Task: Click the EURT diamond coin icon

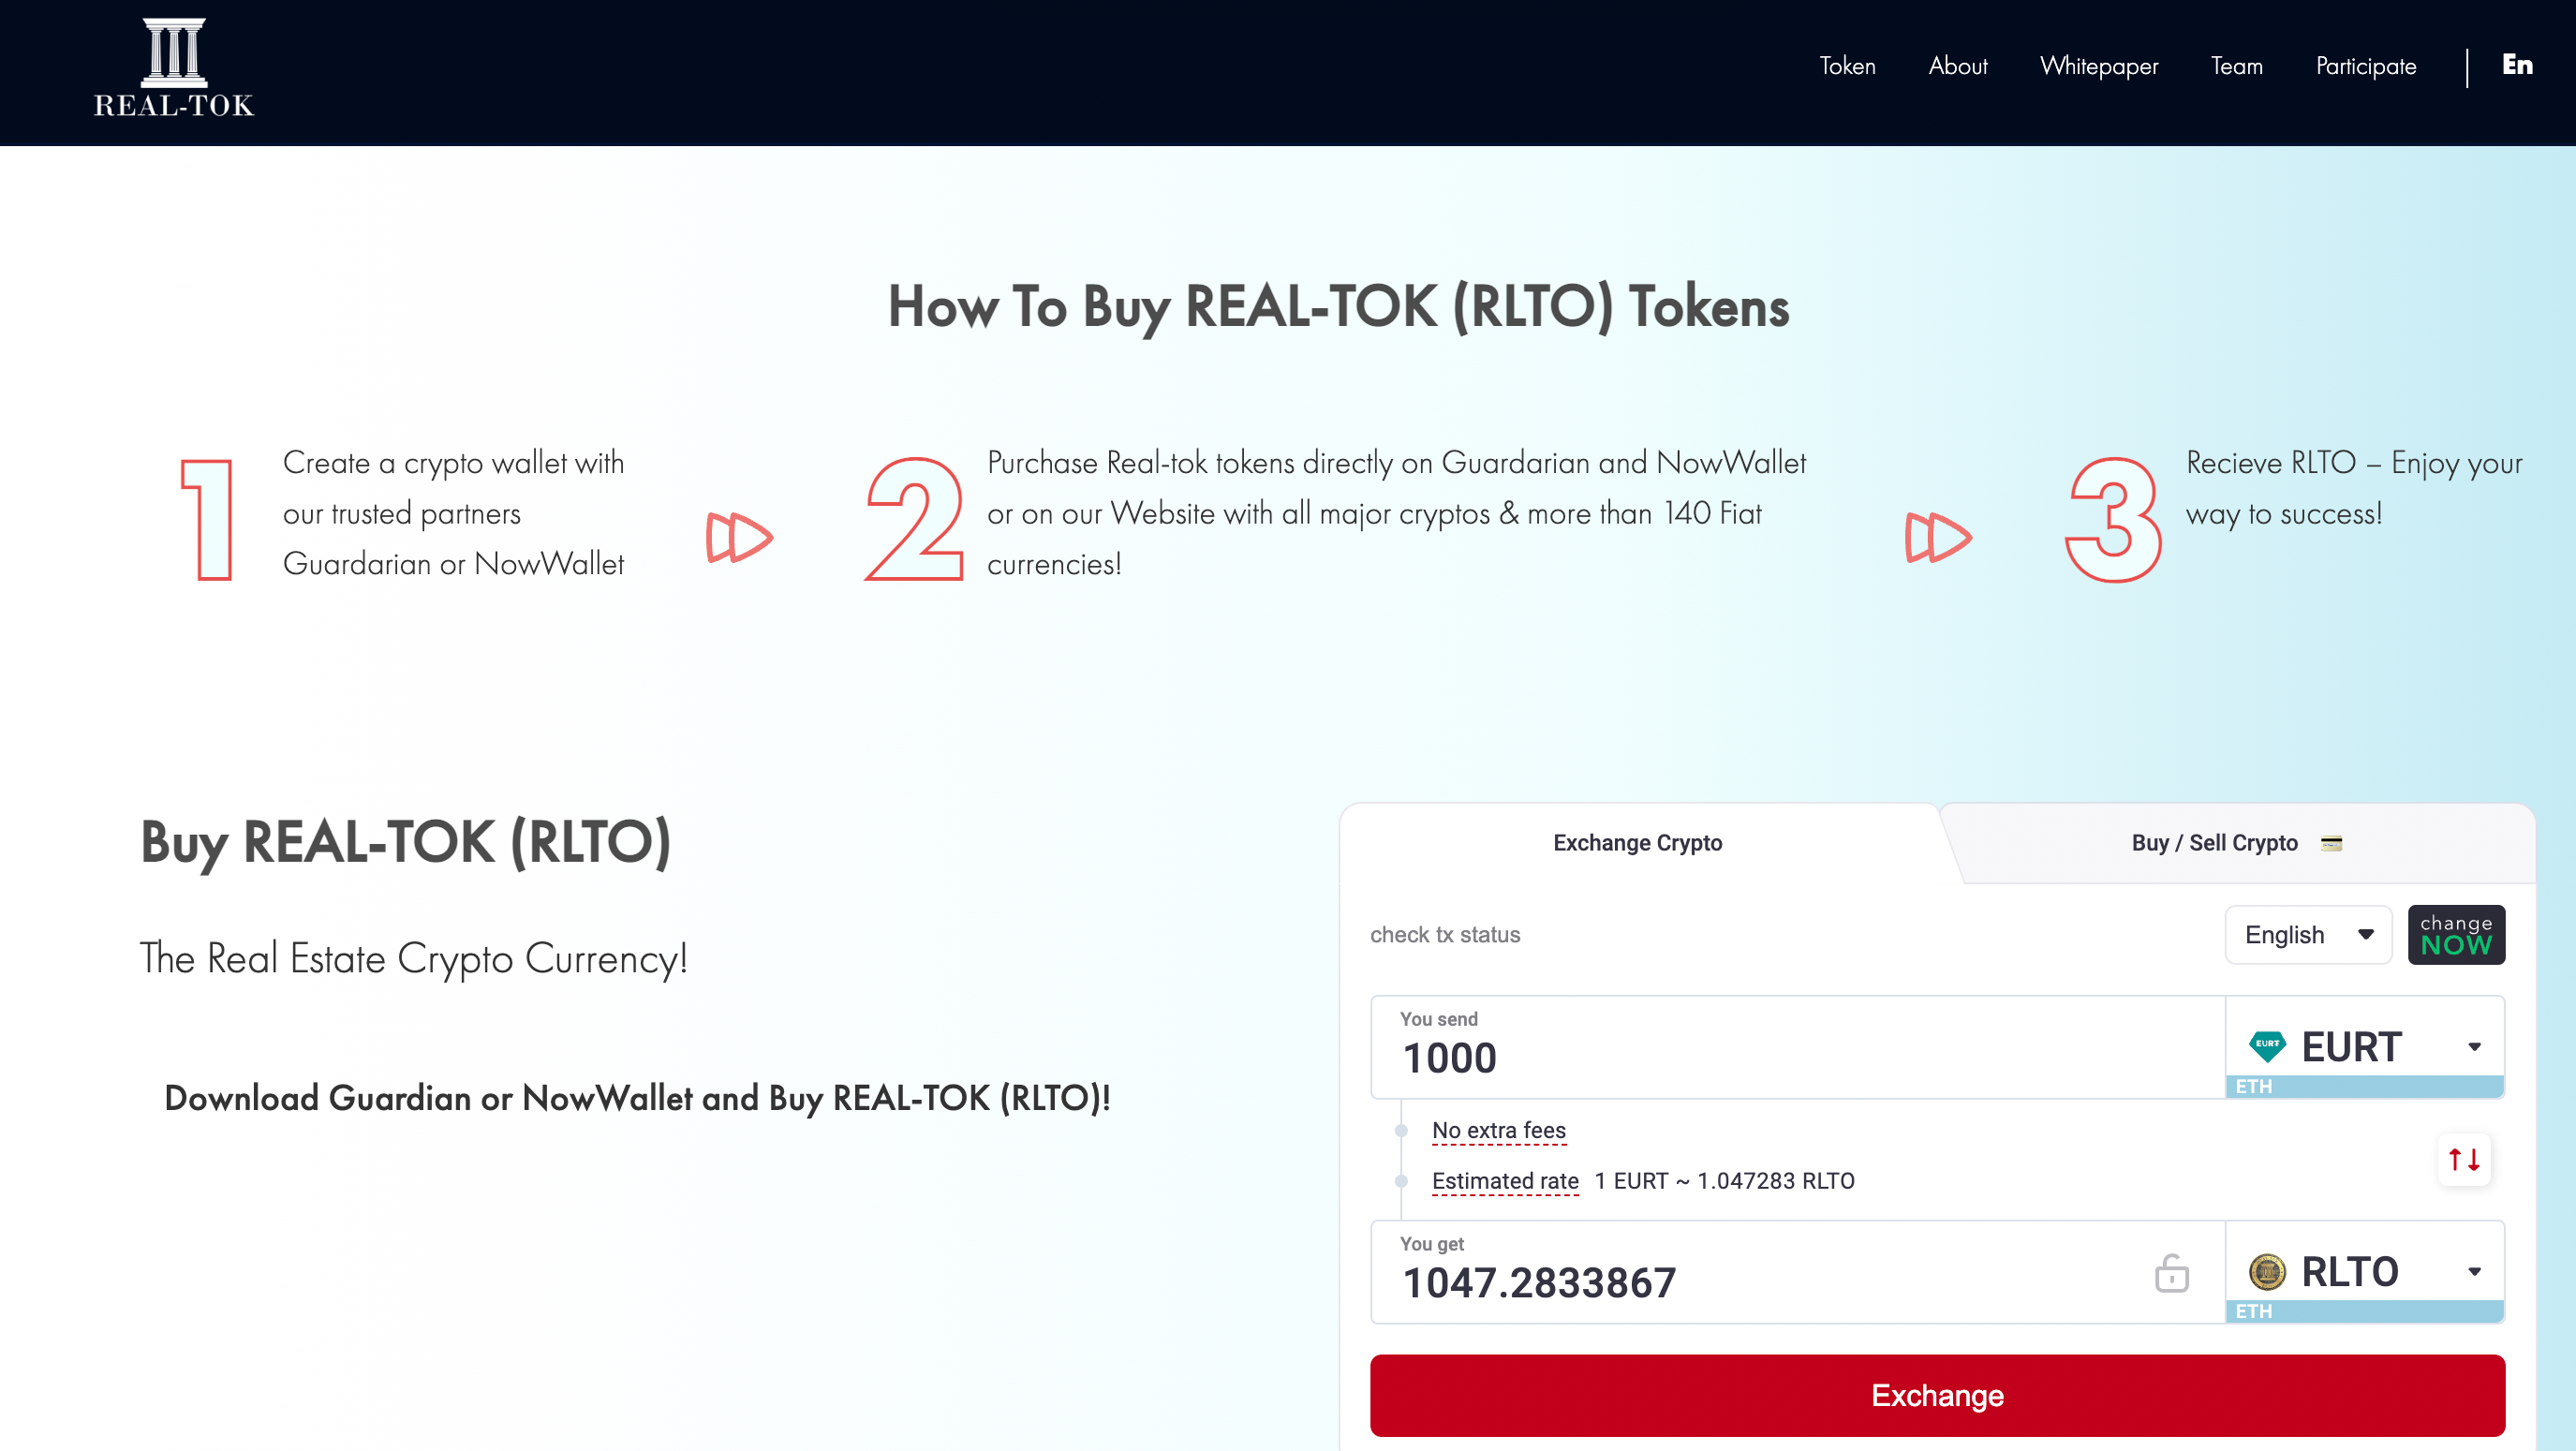Action: pos(2266,1045)
